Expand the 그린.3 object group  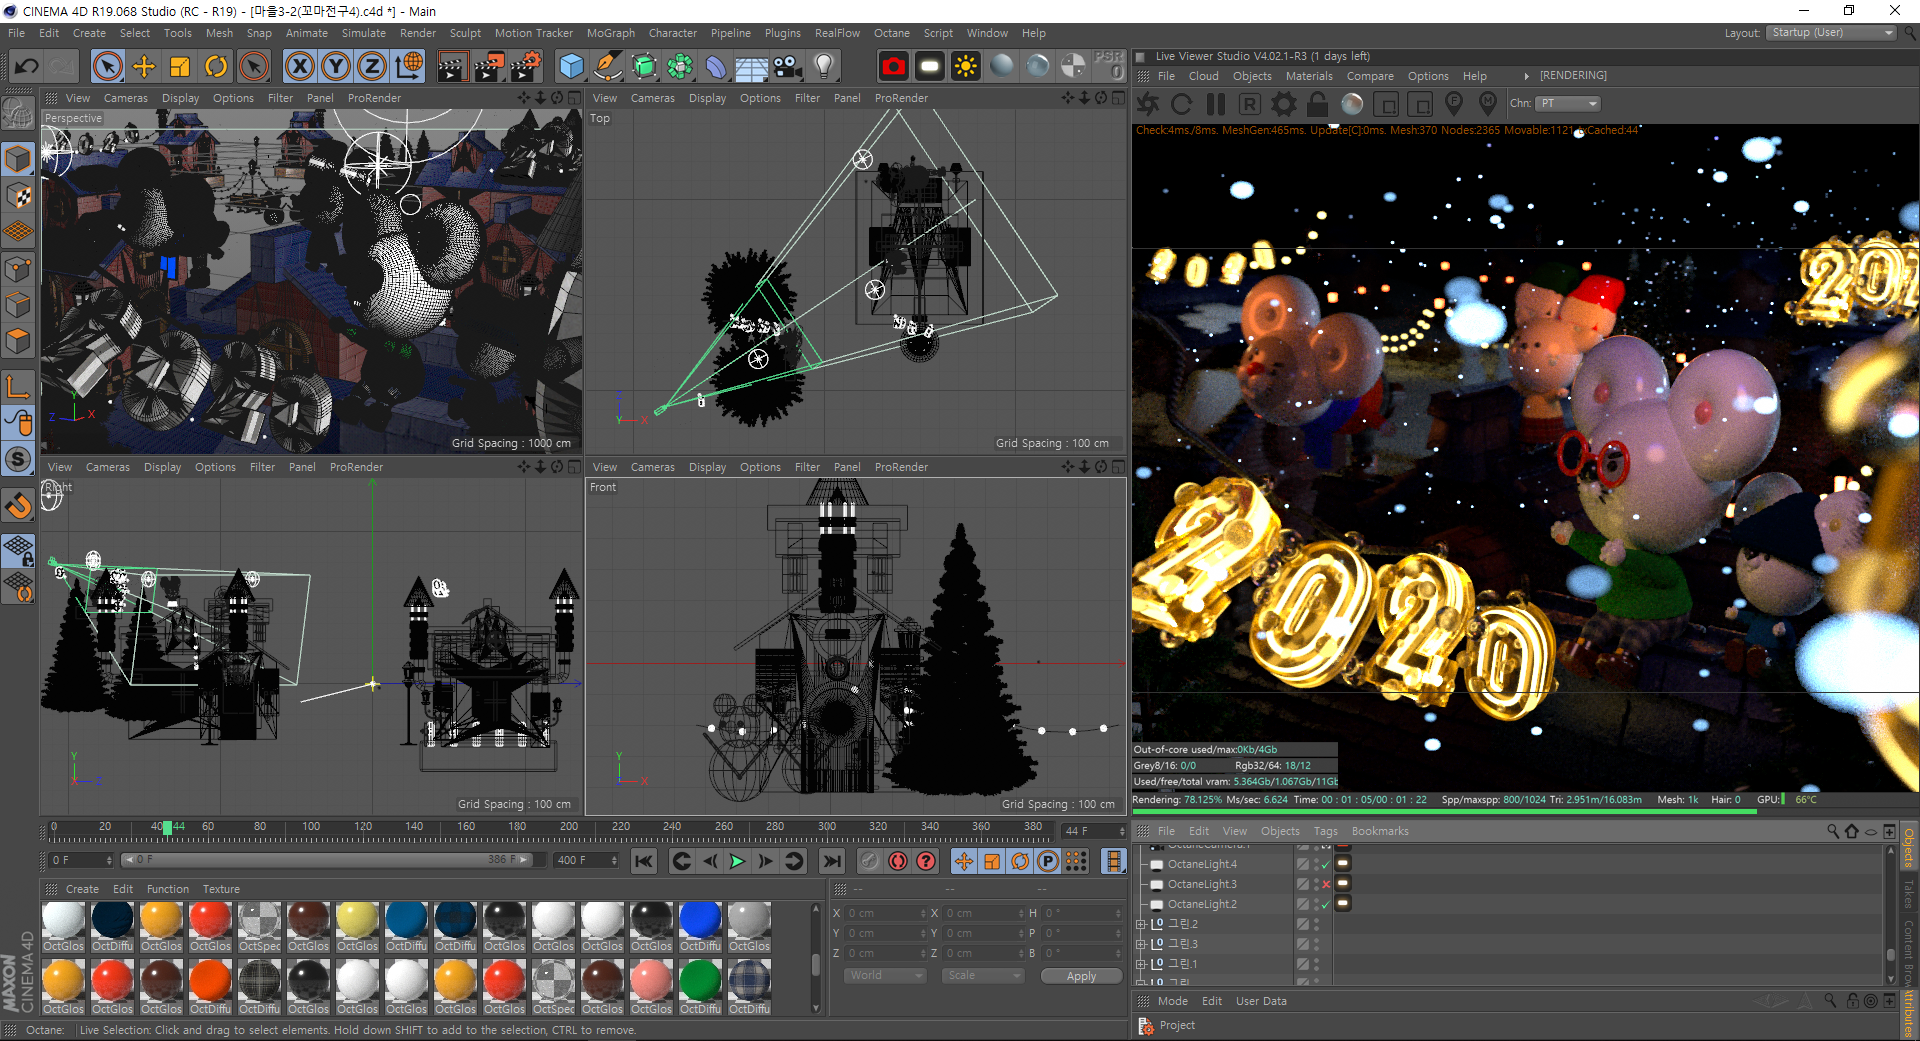click(1140, 944)
